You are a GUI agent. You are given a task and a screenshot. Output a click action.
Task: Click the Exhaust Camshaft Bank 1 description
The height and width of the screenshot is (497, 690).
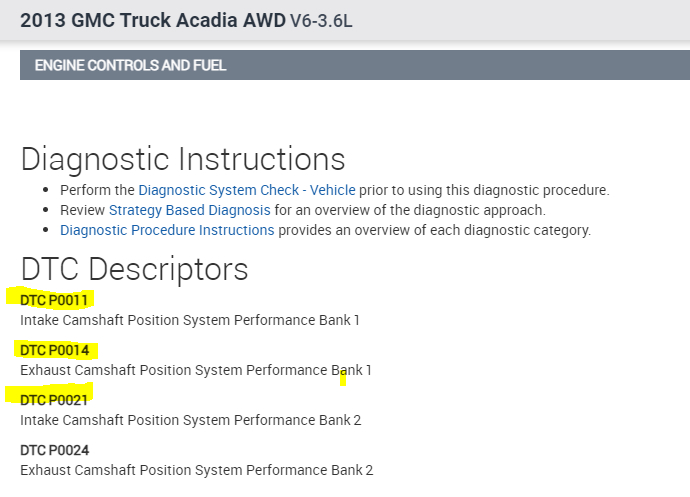[x=195, y=370]
